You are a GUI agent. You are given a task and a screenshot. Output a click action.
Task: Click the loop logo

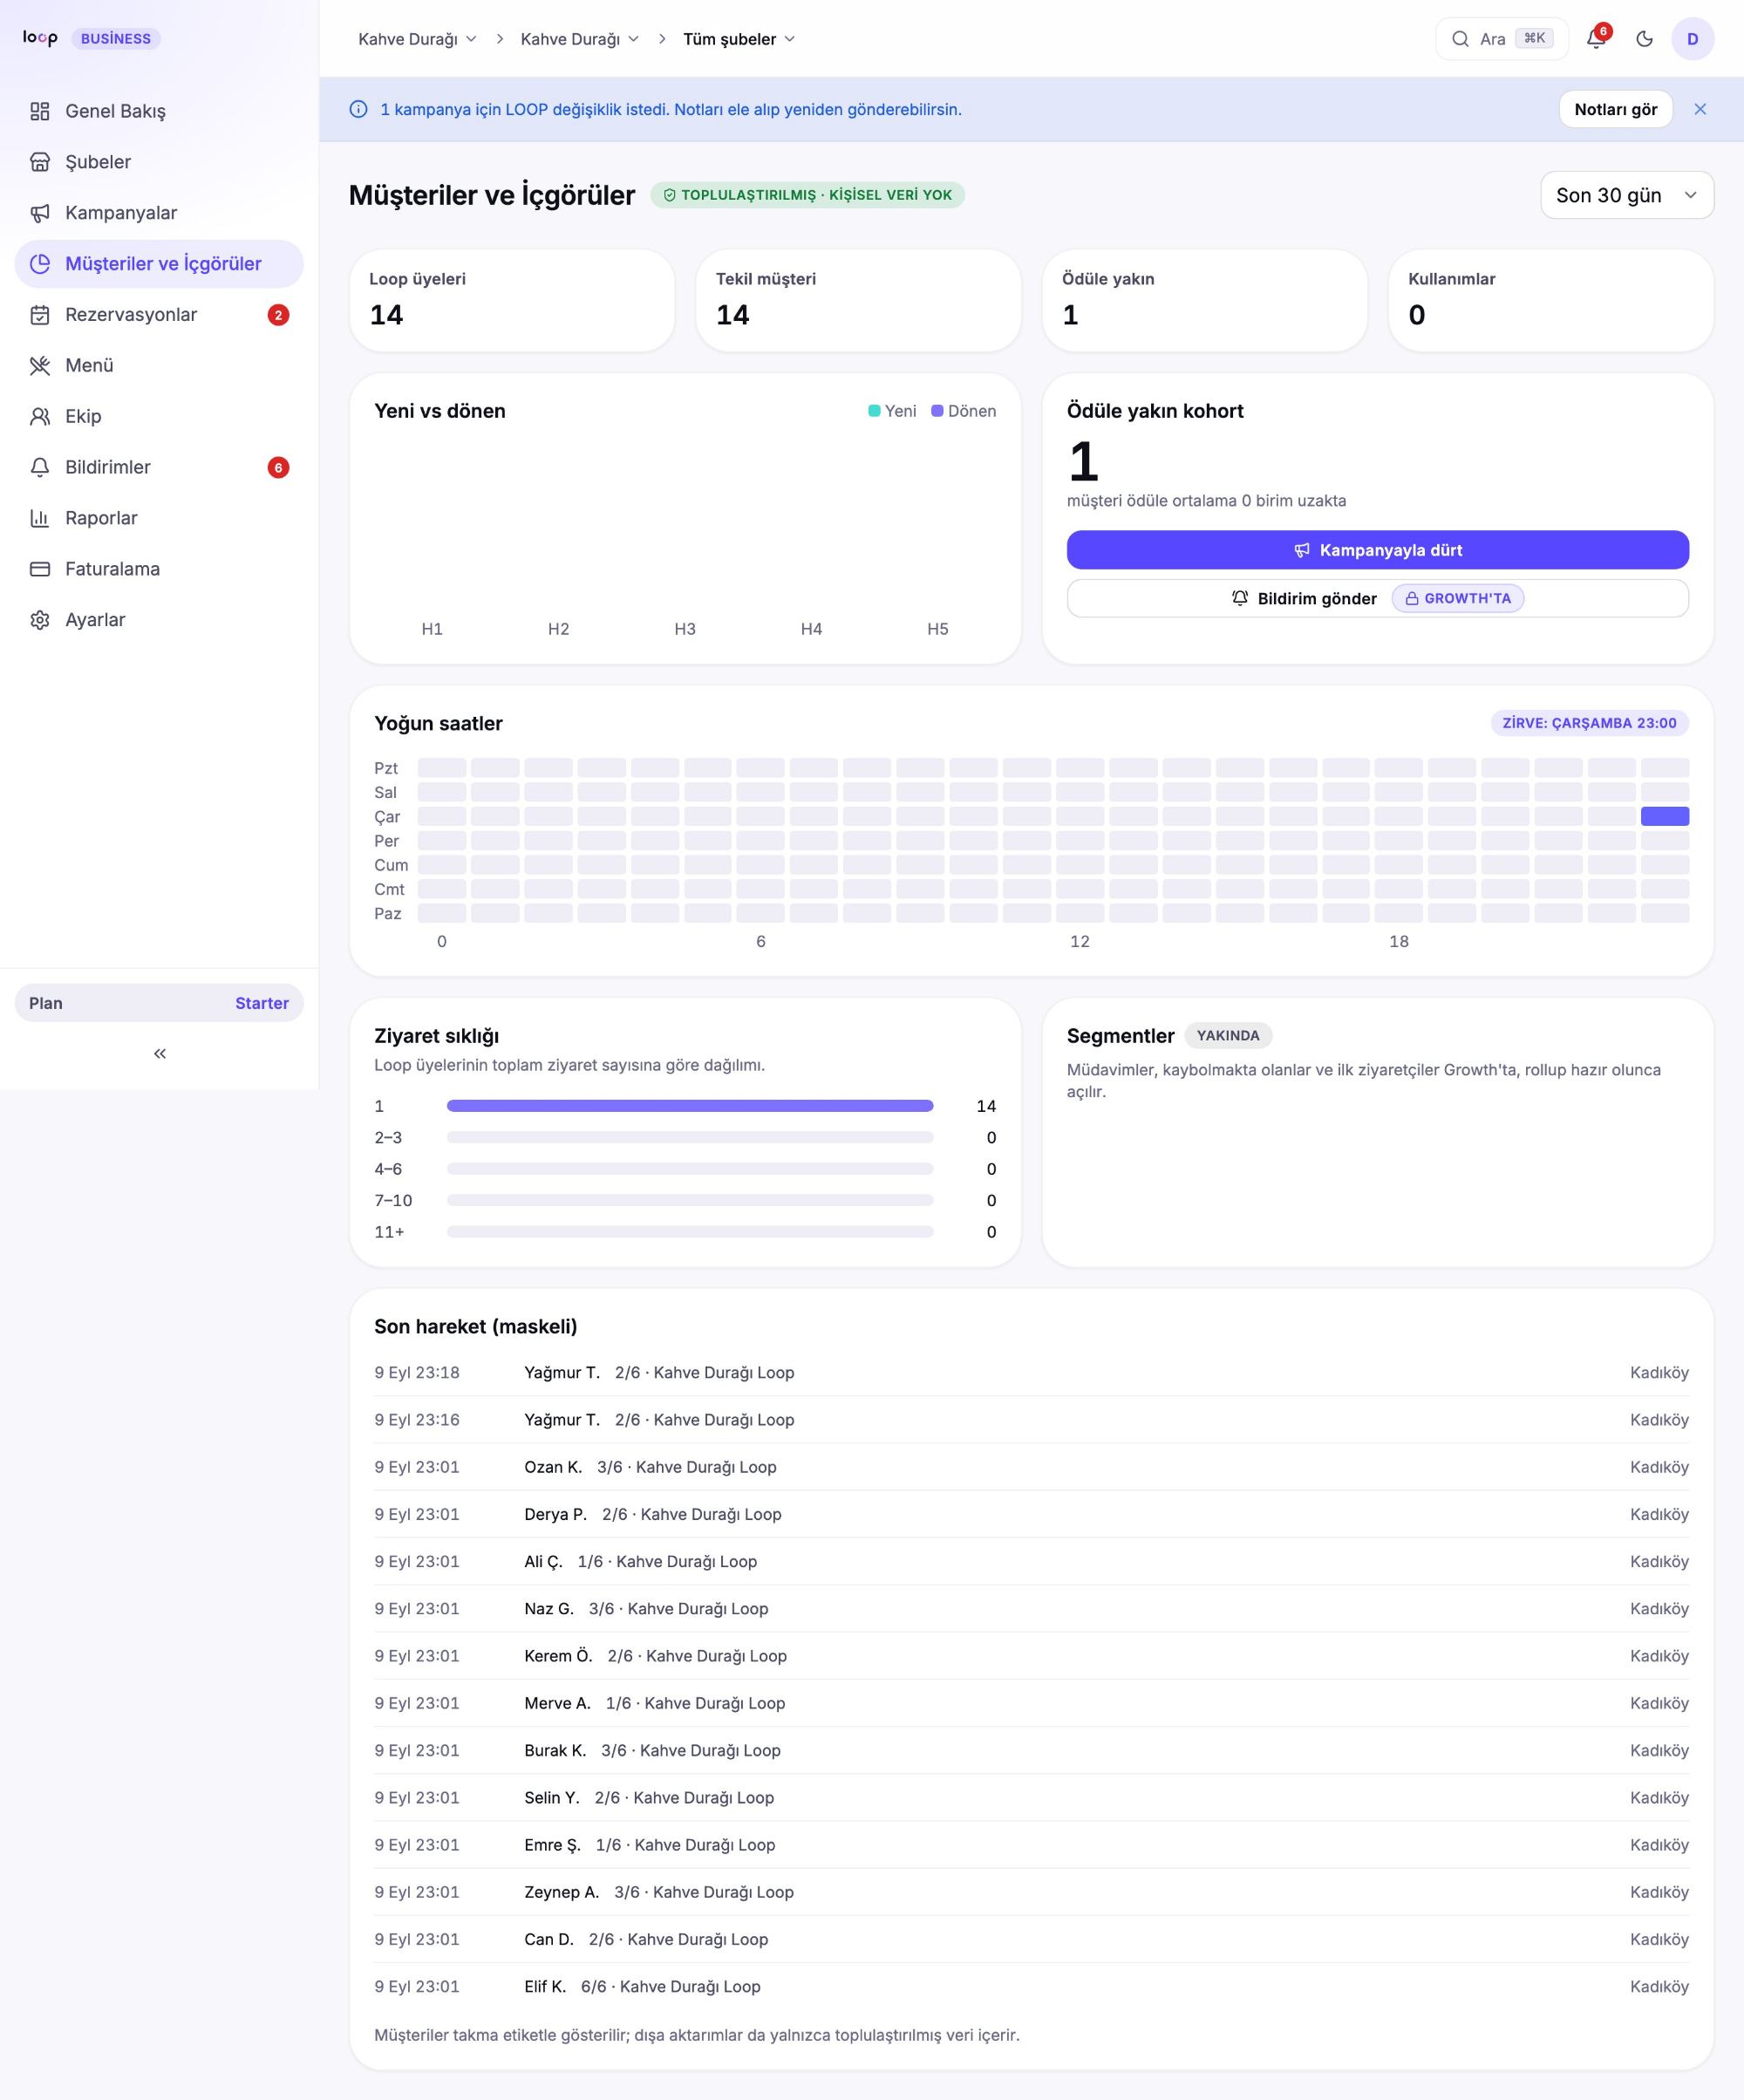(40, 38)
